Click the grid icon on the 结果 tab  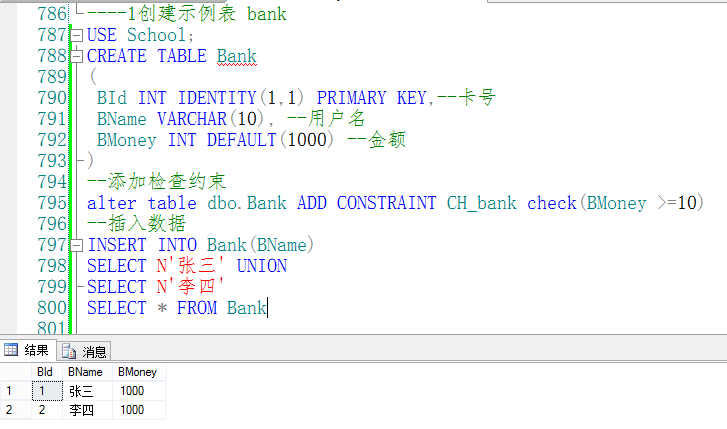coord(11,350)
